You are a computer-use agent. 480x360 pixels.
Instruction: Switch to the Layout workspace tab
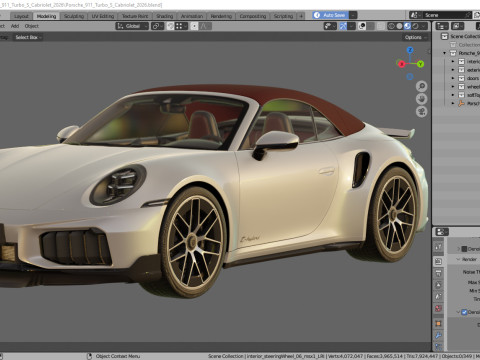(22, 16)
